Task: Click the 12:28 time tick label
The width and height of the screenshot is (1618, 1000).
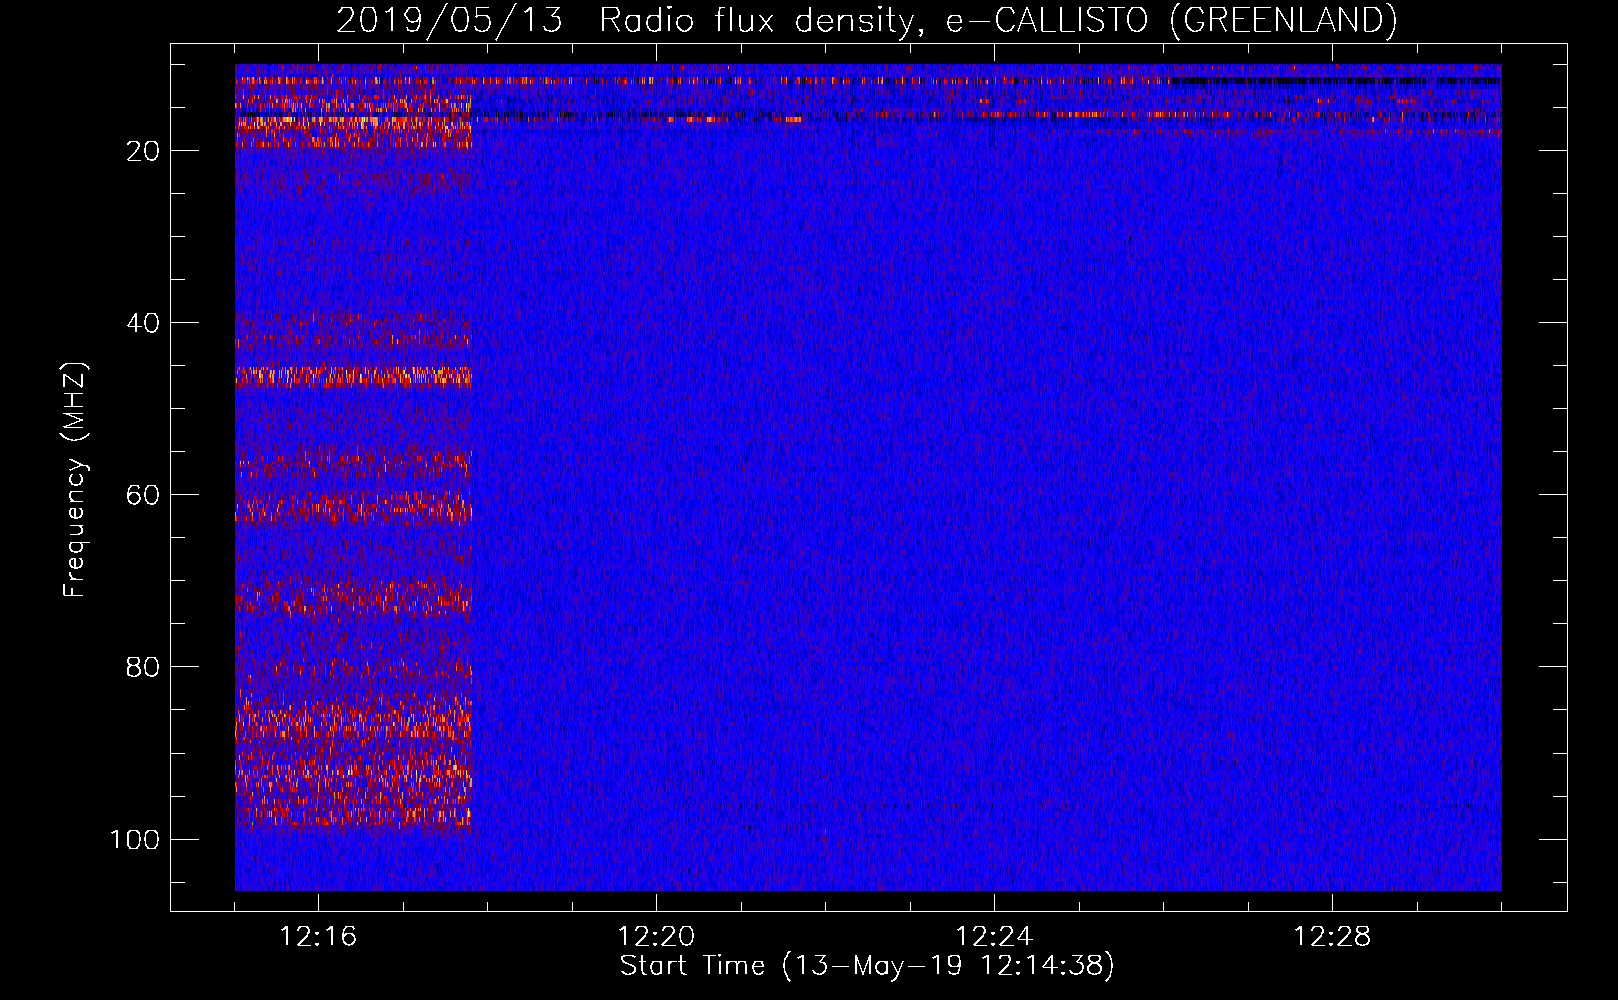Action: pos(1332,937)
